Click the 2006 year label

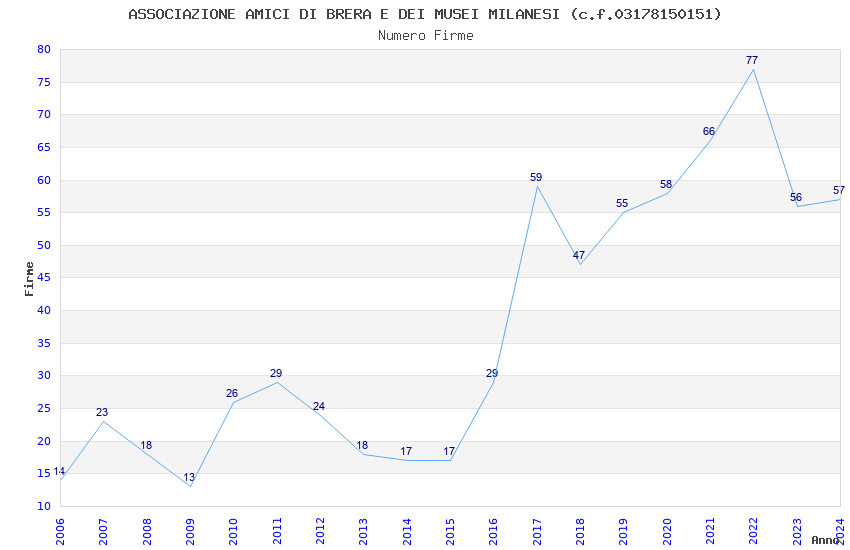pyautogui.click(x=60, y=531)
